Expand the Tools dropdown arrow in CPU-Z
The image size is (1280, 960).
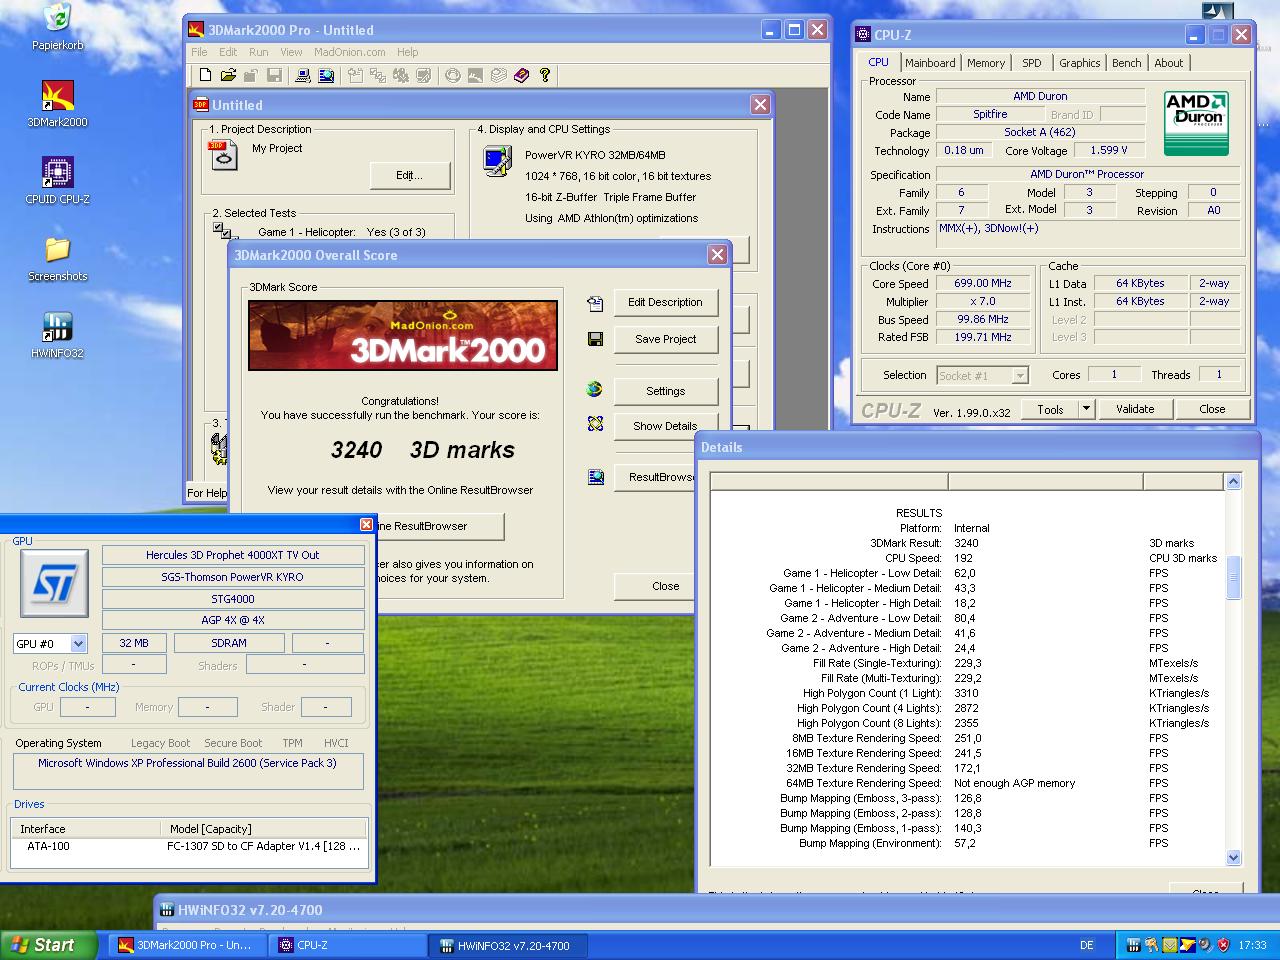(1086, 409)
